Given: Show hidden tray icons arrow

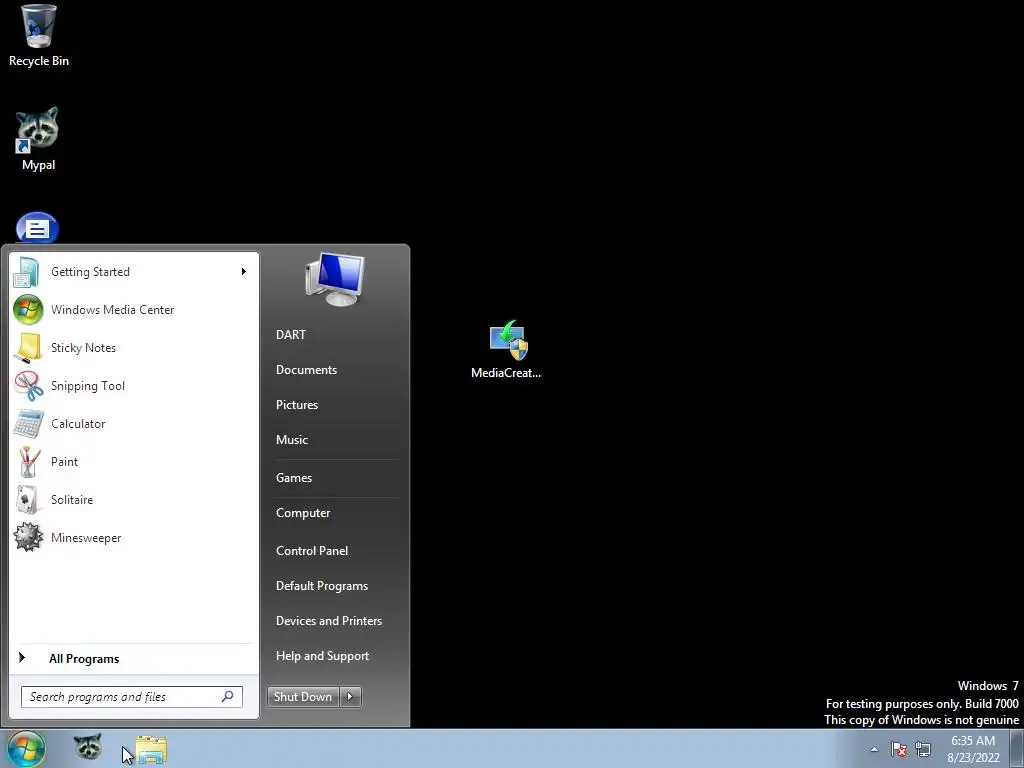Looking at the screenshot, I should point(874,749).
